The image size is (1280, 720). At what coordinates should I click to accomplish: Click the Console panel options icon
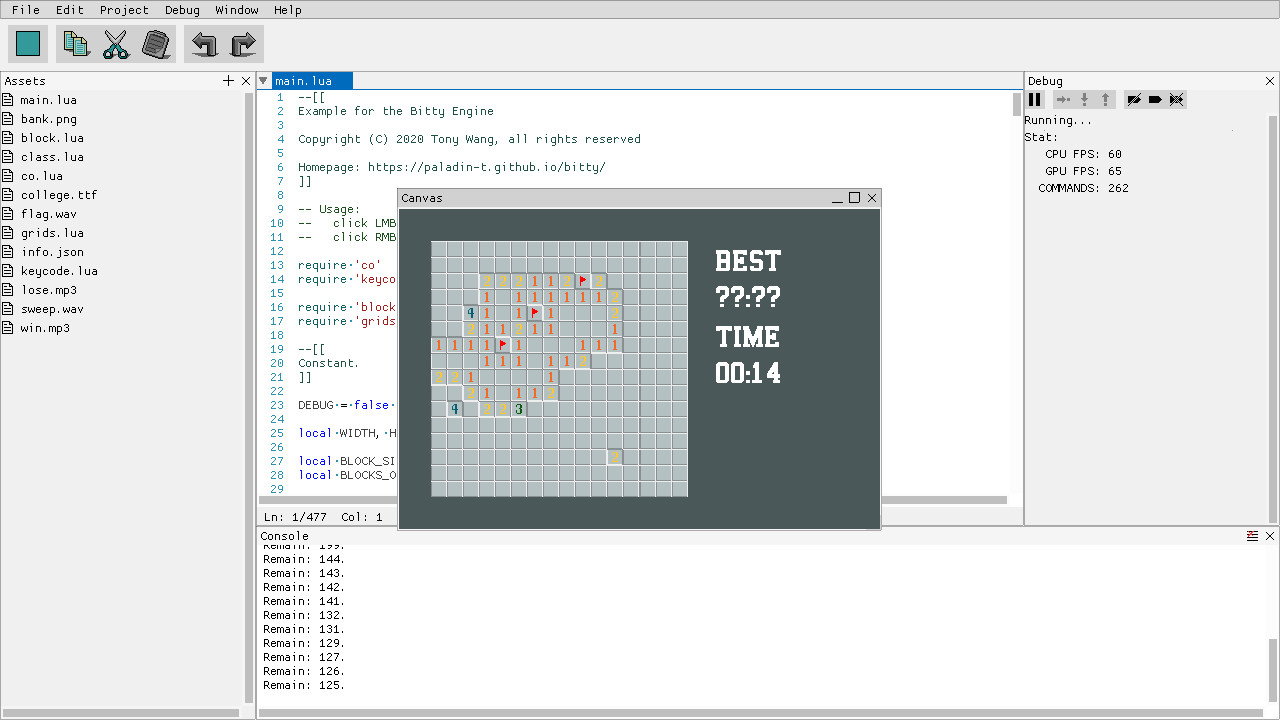point(1252,536)
